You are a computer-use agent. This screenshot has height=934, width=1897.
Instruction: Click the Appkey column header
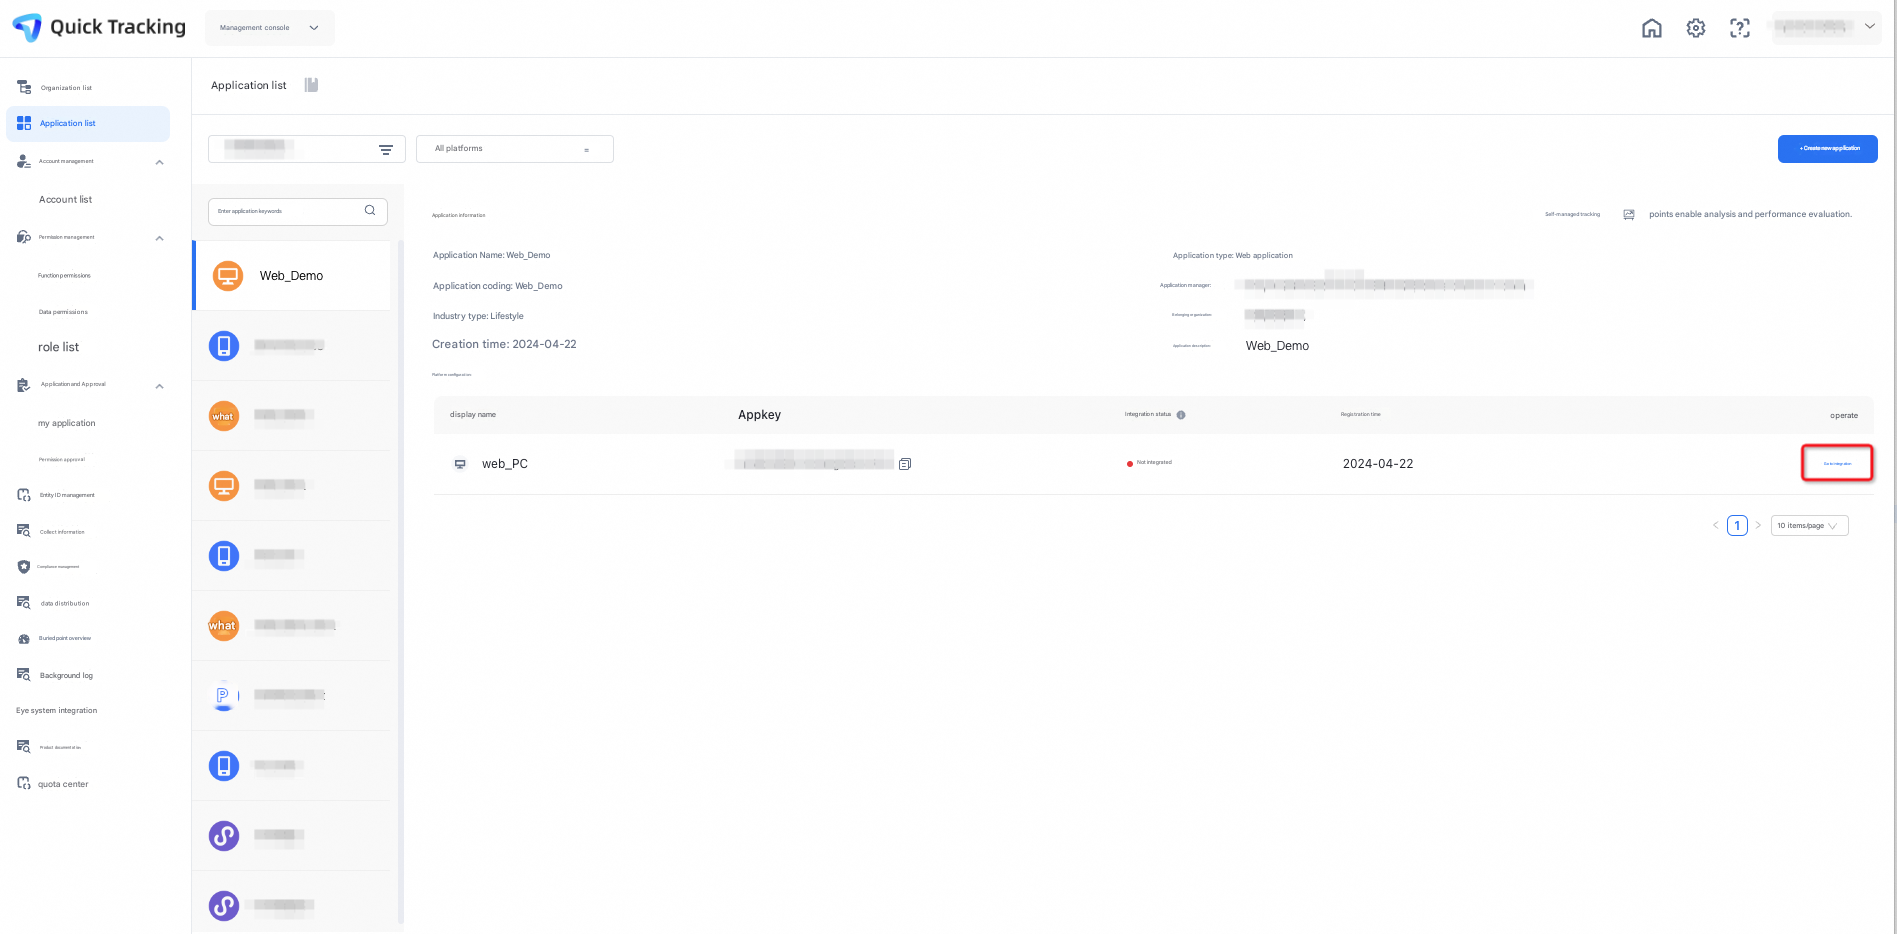coord(760,415)
